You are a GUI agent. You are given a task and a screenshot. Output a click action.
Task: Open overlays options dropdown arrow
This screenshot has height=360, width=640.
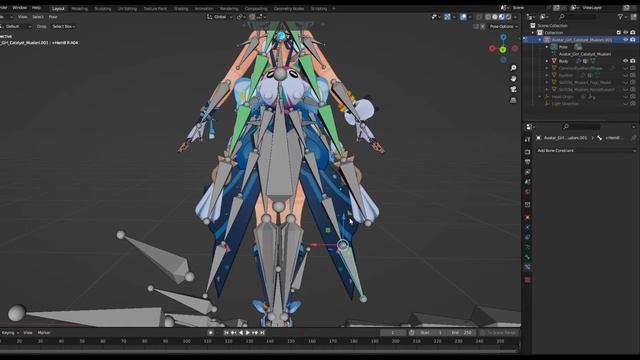pyautogui.click(x=470, y=17)
